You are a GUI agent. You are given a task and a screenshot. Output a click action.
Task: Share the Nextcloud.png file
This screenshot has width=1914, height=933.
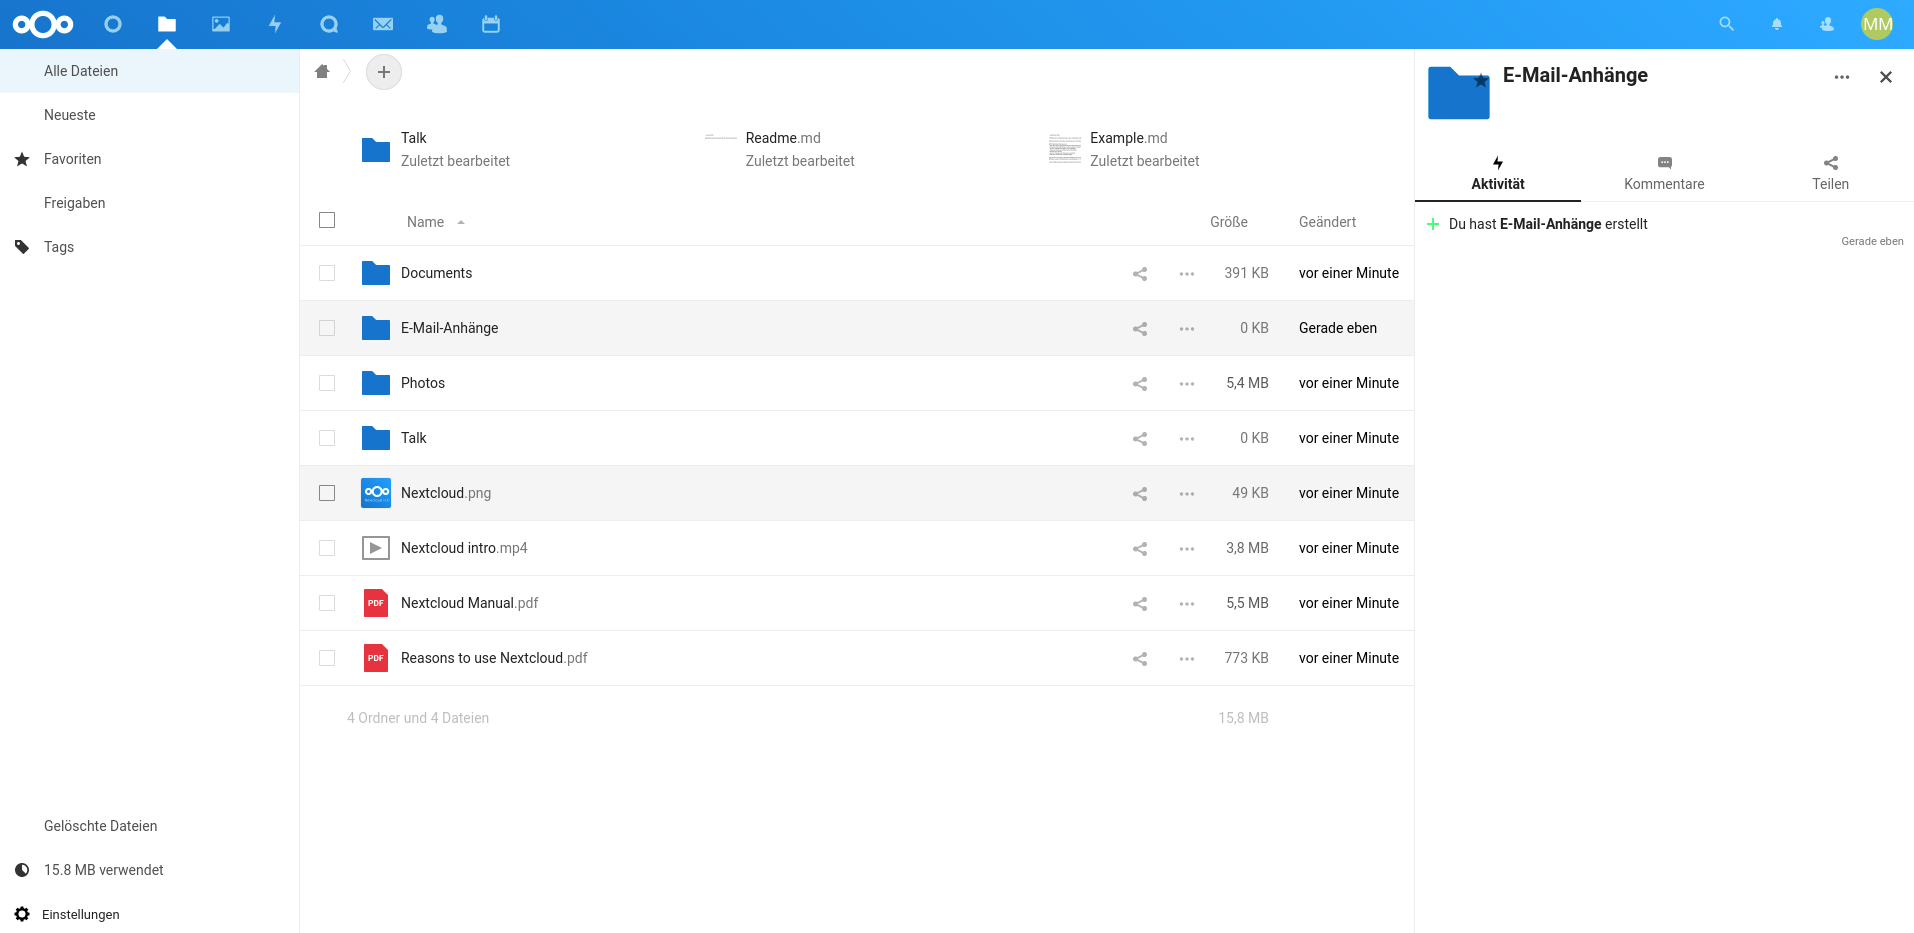coord(1140,493)
